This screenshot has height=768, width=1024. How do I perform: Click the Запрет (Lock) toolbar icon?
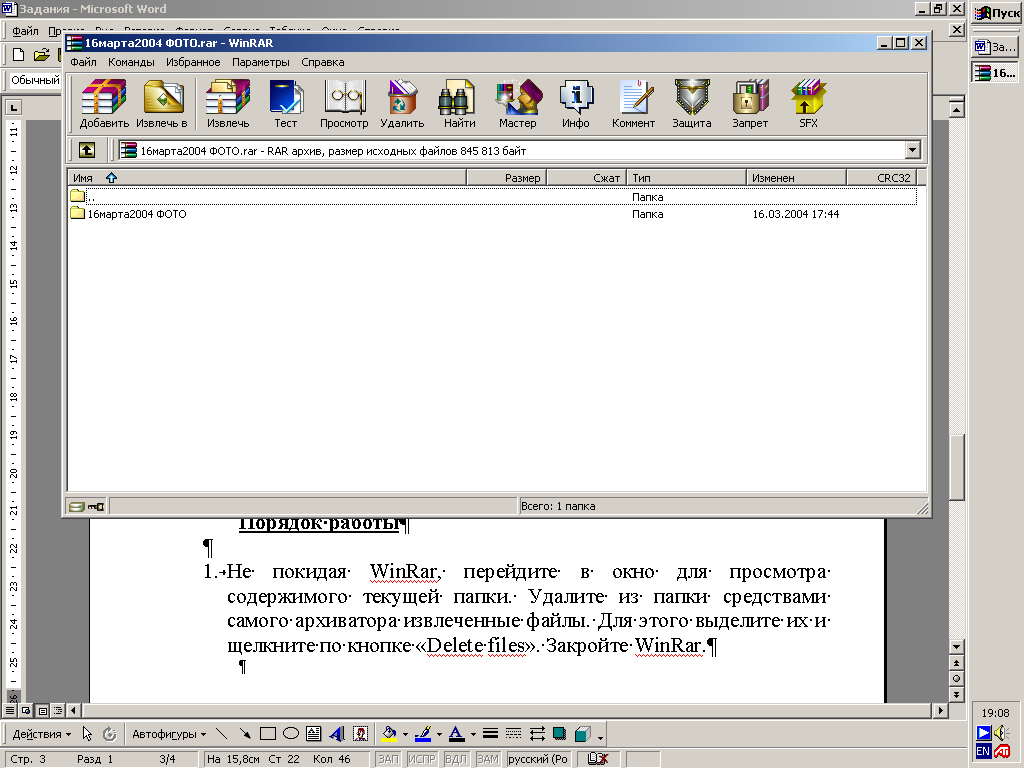[x=750, y=104]
